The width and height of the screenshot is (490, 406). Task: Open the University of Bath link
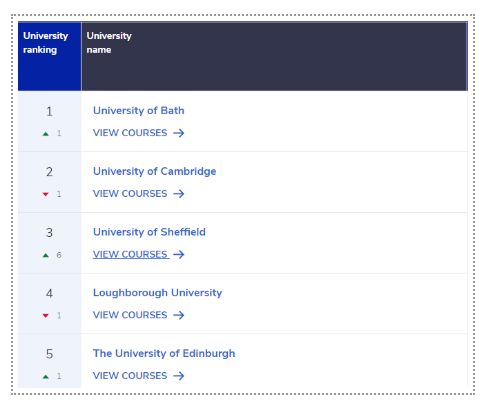[x=139, y=110]
